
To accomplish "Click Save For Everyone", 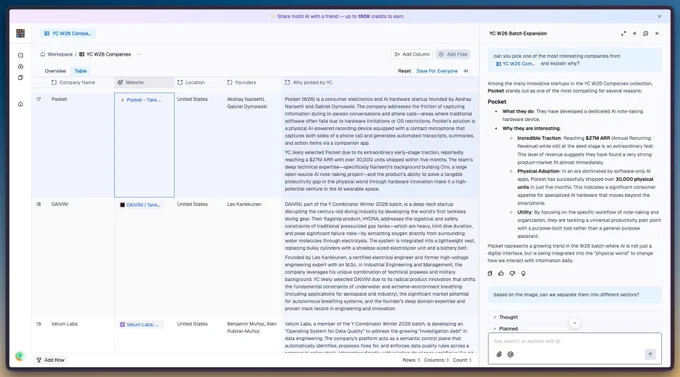I will [437, 71].
